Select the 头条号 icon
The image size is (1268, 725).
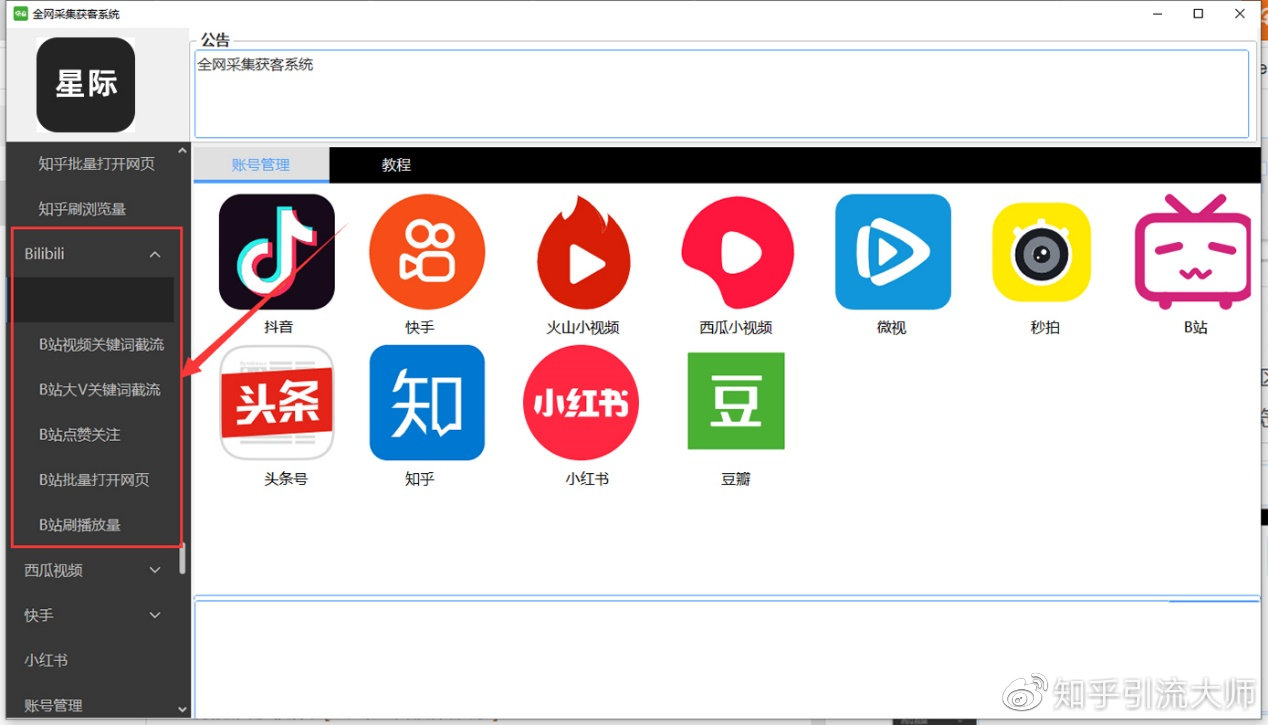click(x=277, y=403)
